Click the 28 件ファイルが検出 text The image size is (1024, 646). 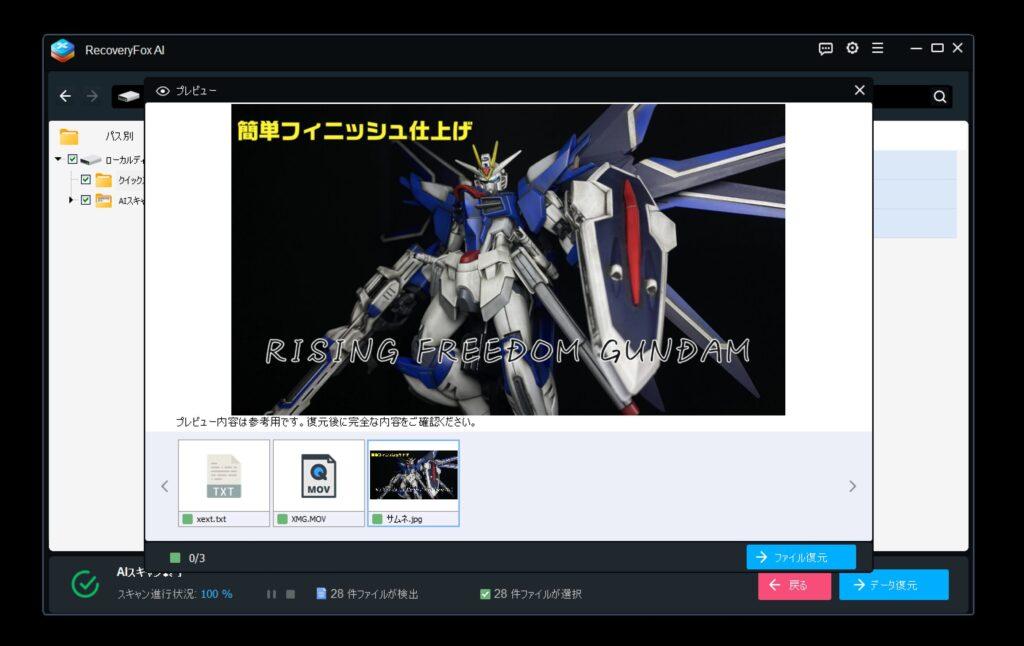[374, 594]
